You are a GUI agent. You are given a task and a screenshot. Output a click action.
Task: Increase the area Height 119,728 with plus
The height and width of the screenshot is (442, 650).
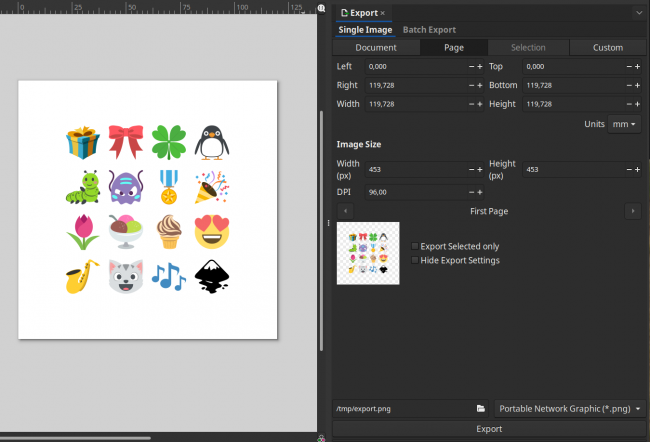638,104
